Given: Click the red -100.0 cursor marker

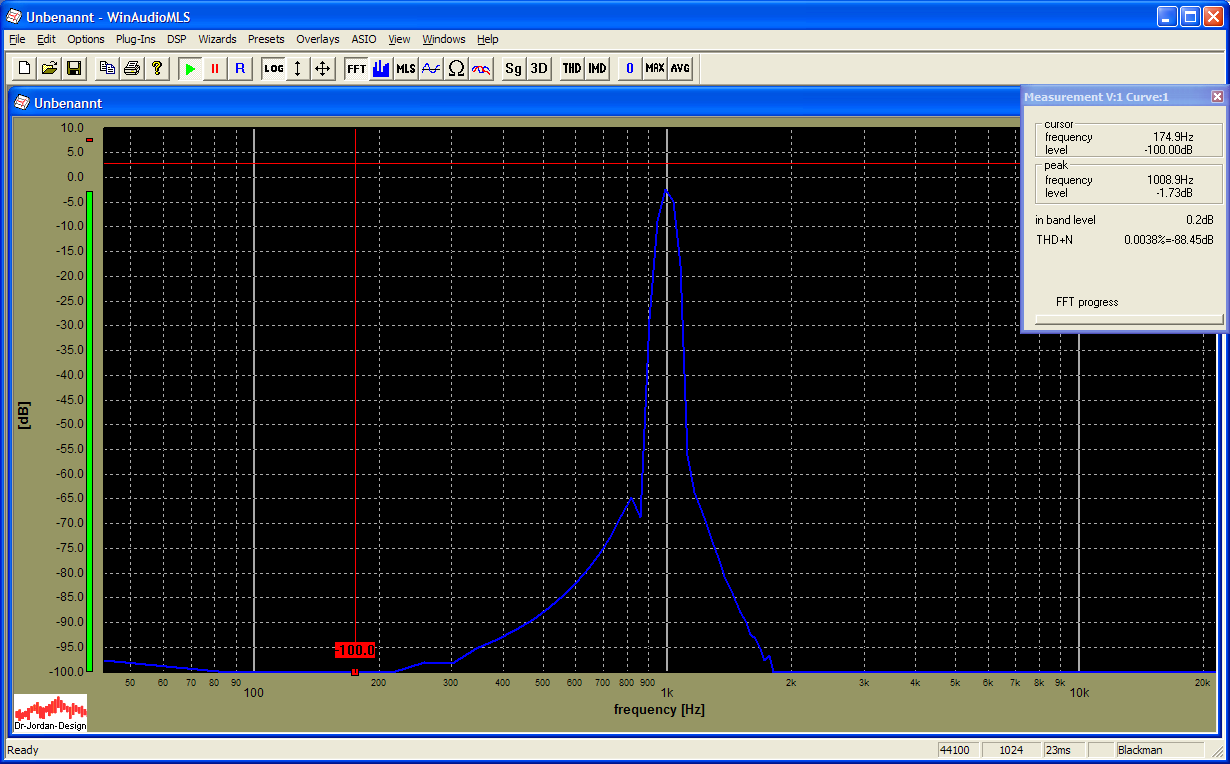Looking at the screenshot, I should point(355,651).
